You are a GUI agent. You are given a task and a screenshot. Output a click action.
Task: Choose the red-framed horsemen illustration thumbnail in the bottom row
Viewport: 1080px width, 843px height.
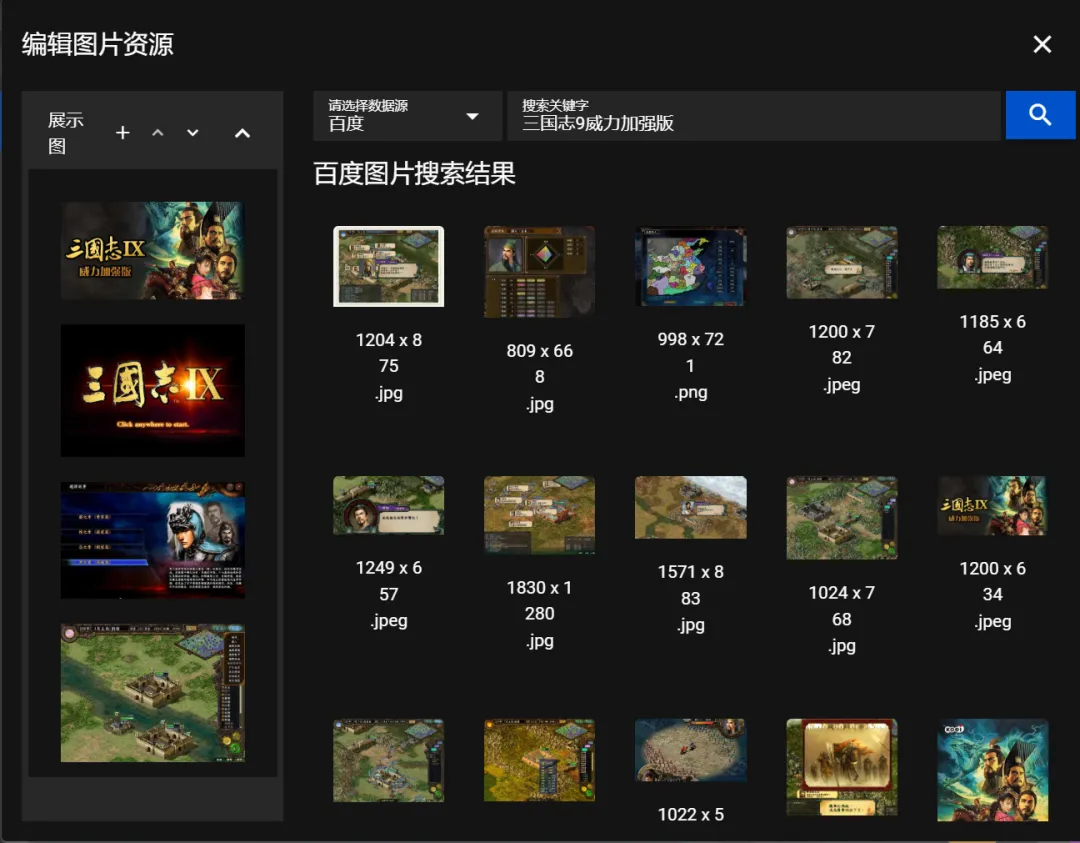click(x=842, y=768)
